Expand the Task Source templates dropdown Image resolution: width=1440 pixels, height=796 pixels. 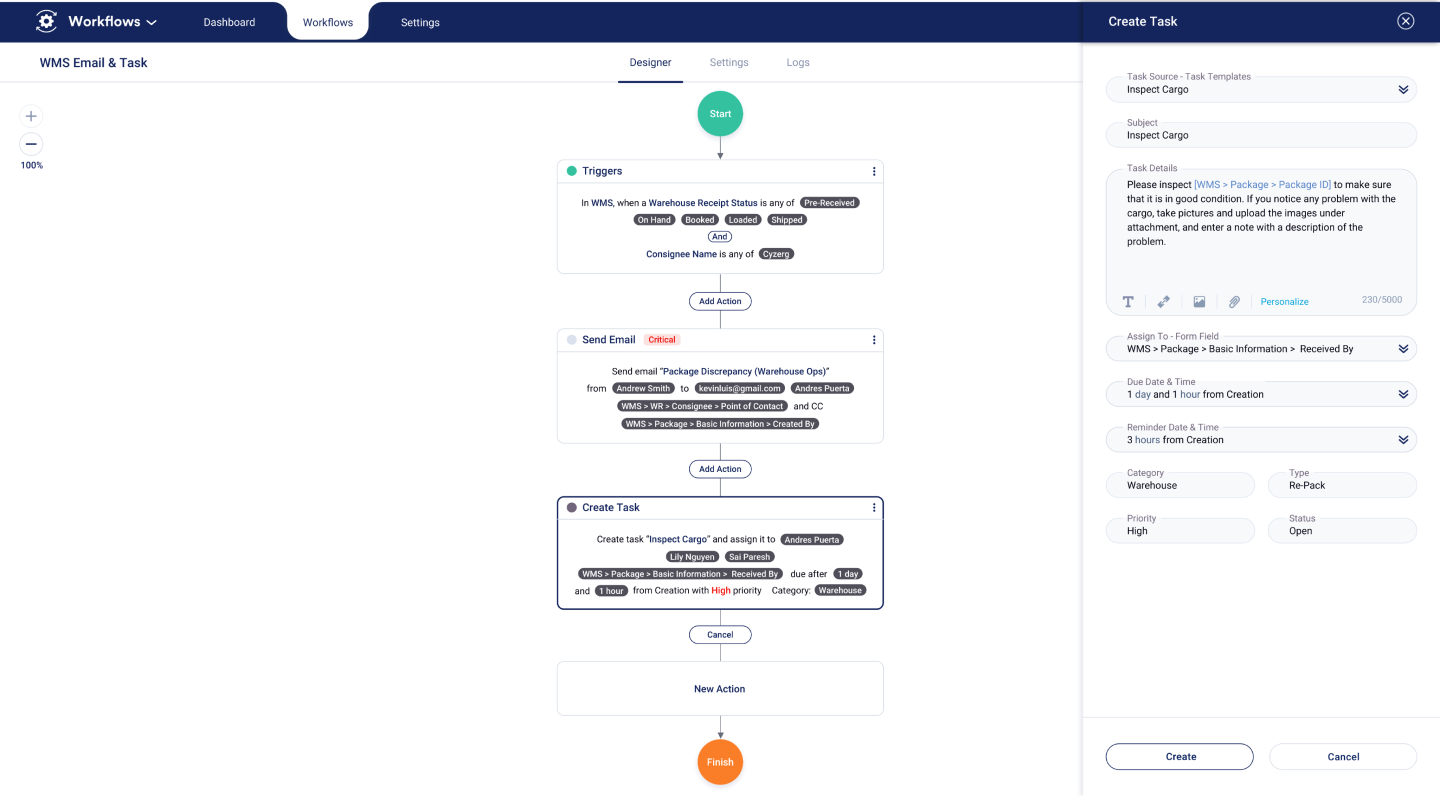click(1403, 90)
